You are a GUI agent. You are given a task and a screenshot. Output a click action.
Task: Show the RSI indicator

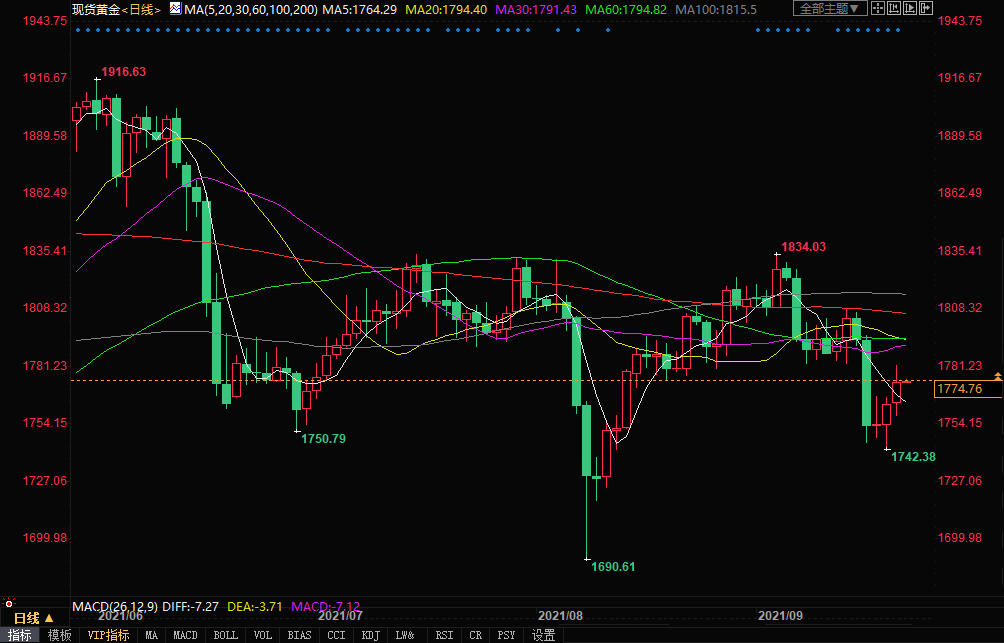click(x=444, y=635)
